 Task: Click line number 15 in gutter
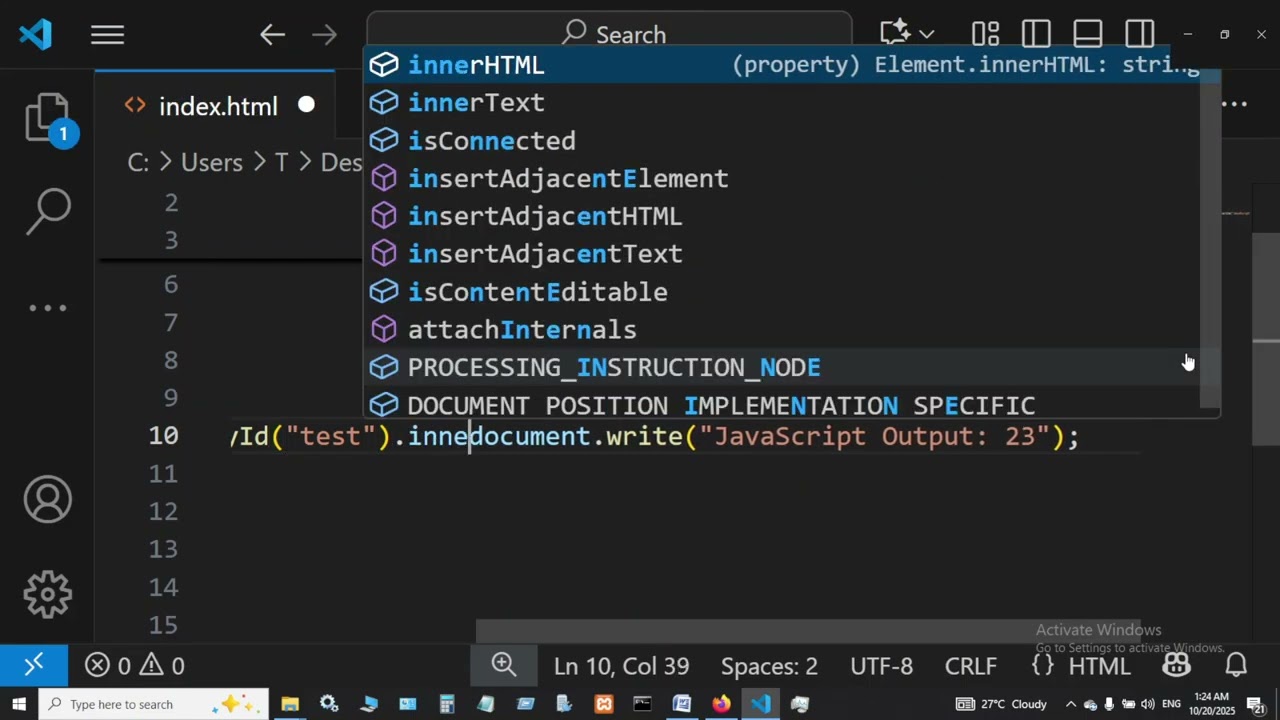(164, 625)
